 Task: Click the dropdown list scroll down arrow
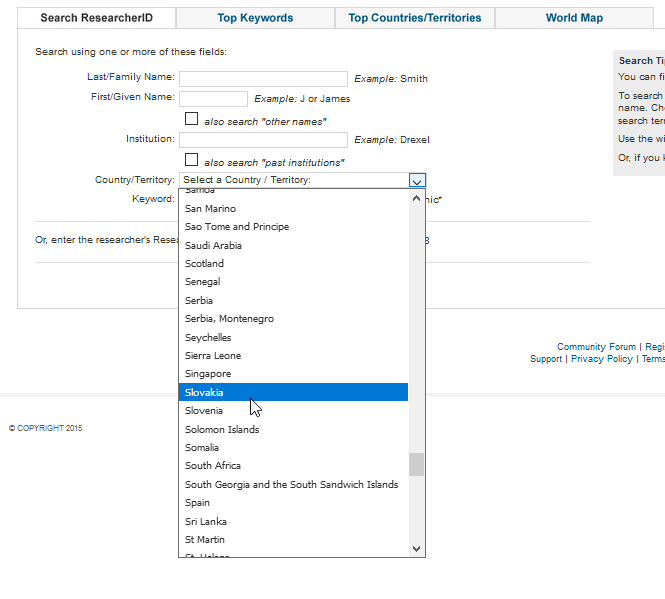click(x=416, y=549)
